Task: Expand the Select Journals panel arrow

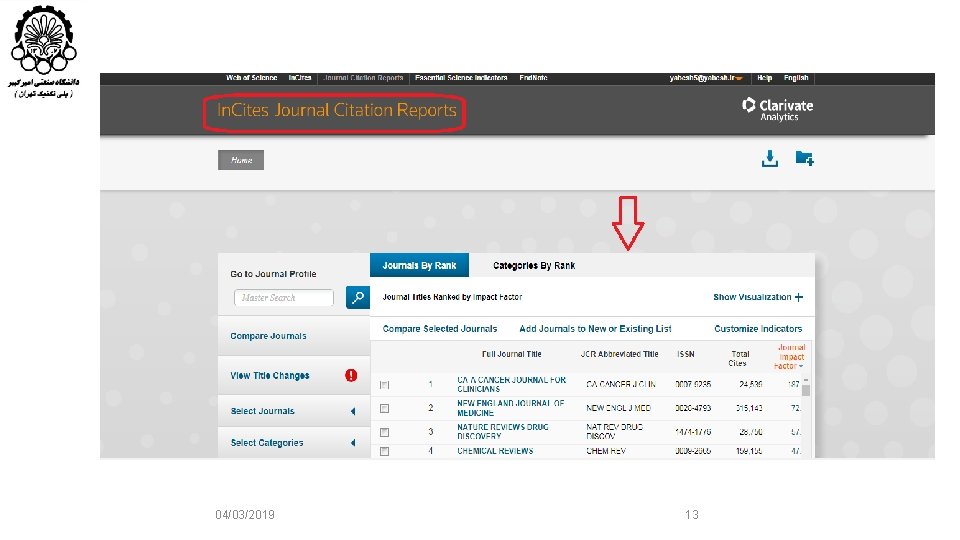Action: click(x=353, y=411)
